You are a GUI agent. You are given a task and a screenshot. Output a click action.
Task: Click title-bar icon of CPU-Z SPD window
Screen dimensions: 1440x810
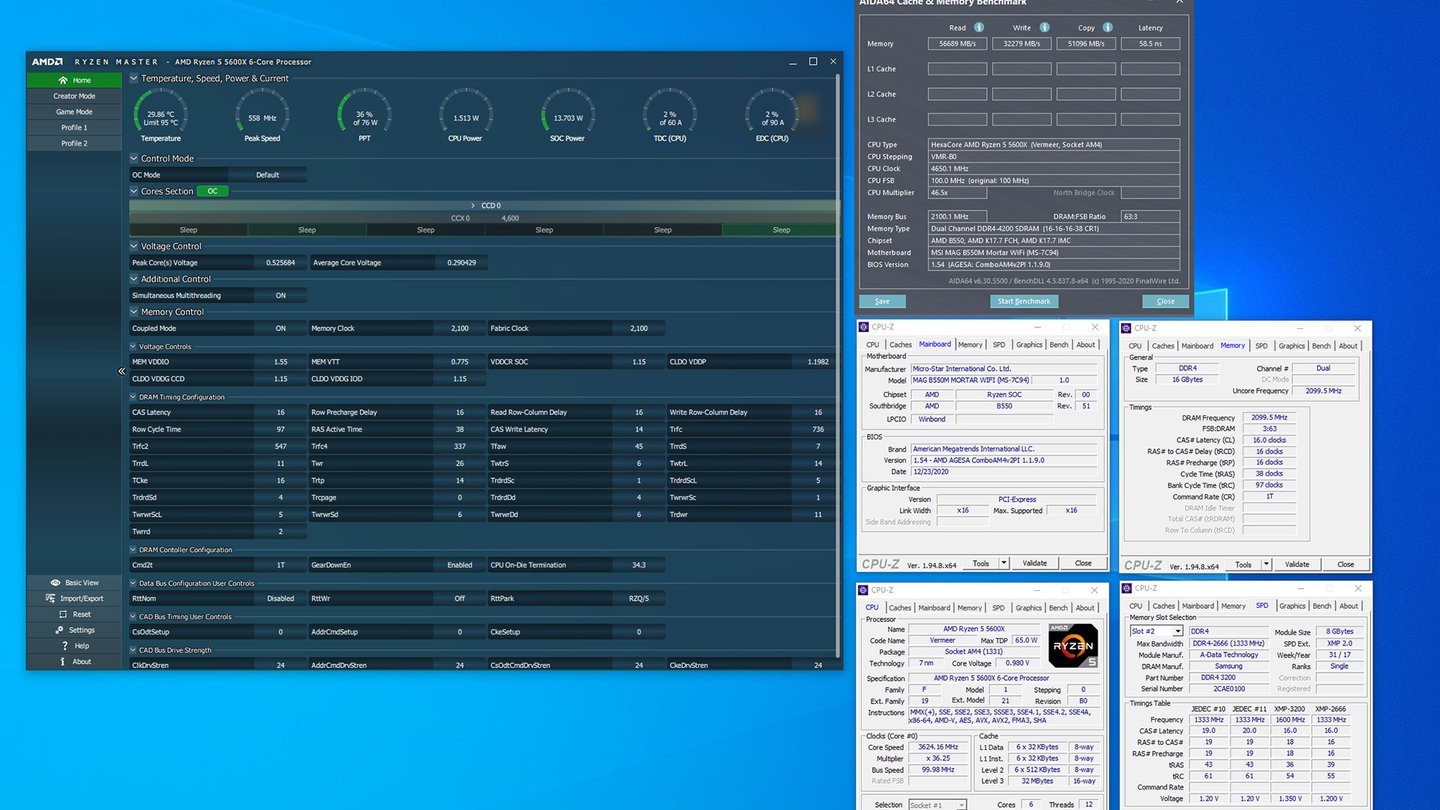point(1127,589)
